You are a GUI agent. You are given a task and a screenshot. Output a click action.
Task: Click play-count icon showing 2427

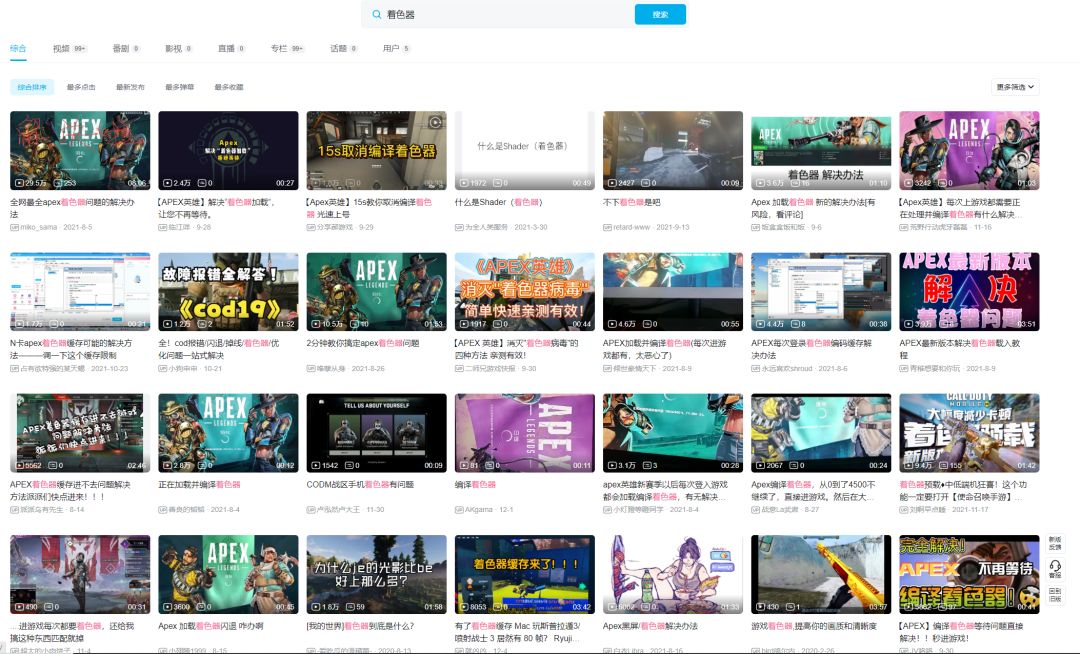[612, 183]
